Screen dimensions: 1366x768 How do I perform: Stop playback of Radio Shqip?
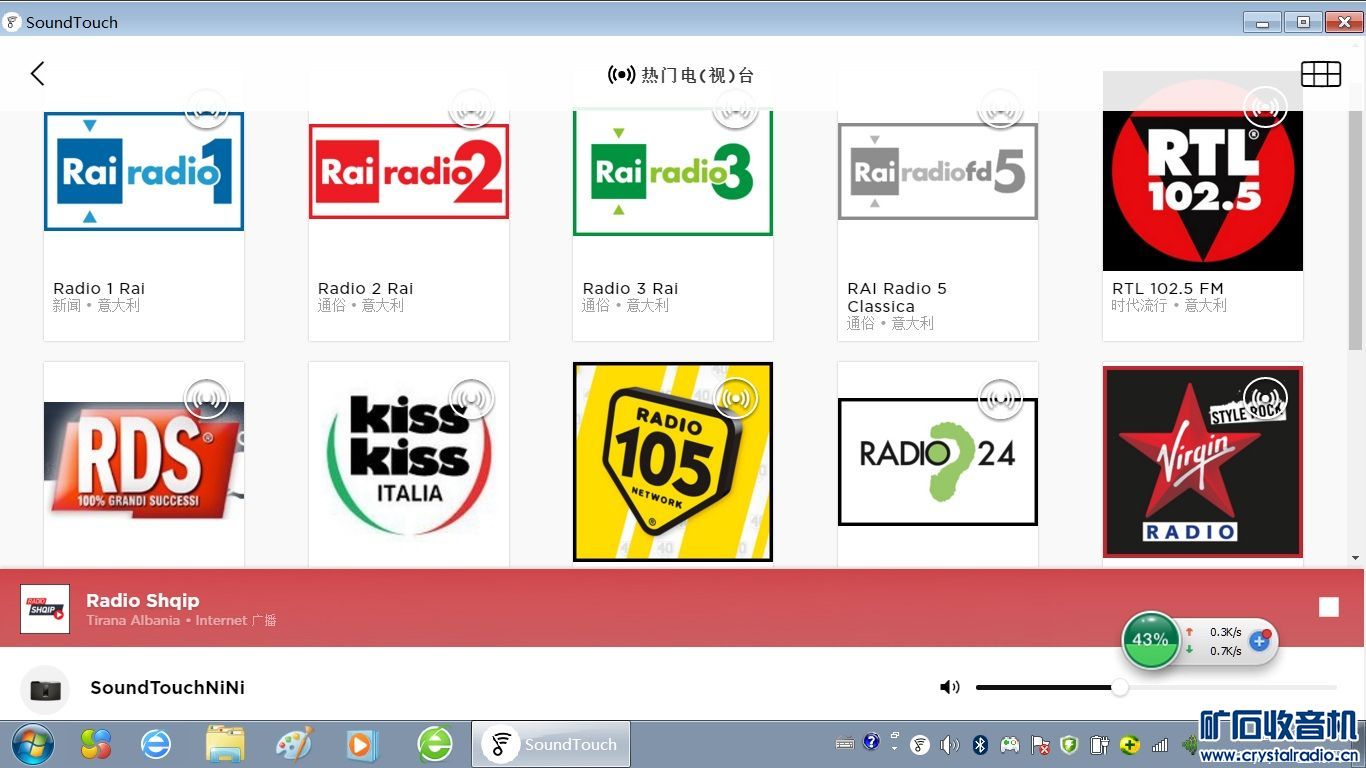click(1328, 607)
